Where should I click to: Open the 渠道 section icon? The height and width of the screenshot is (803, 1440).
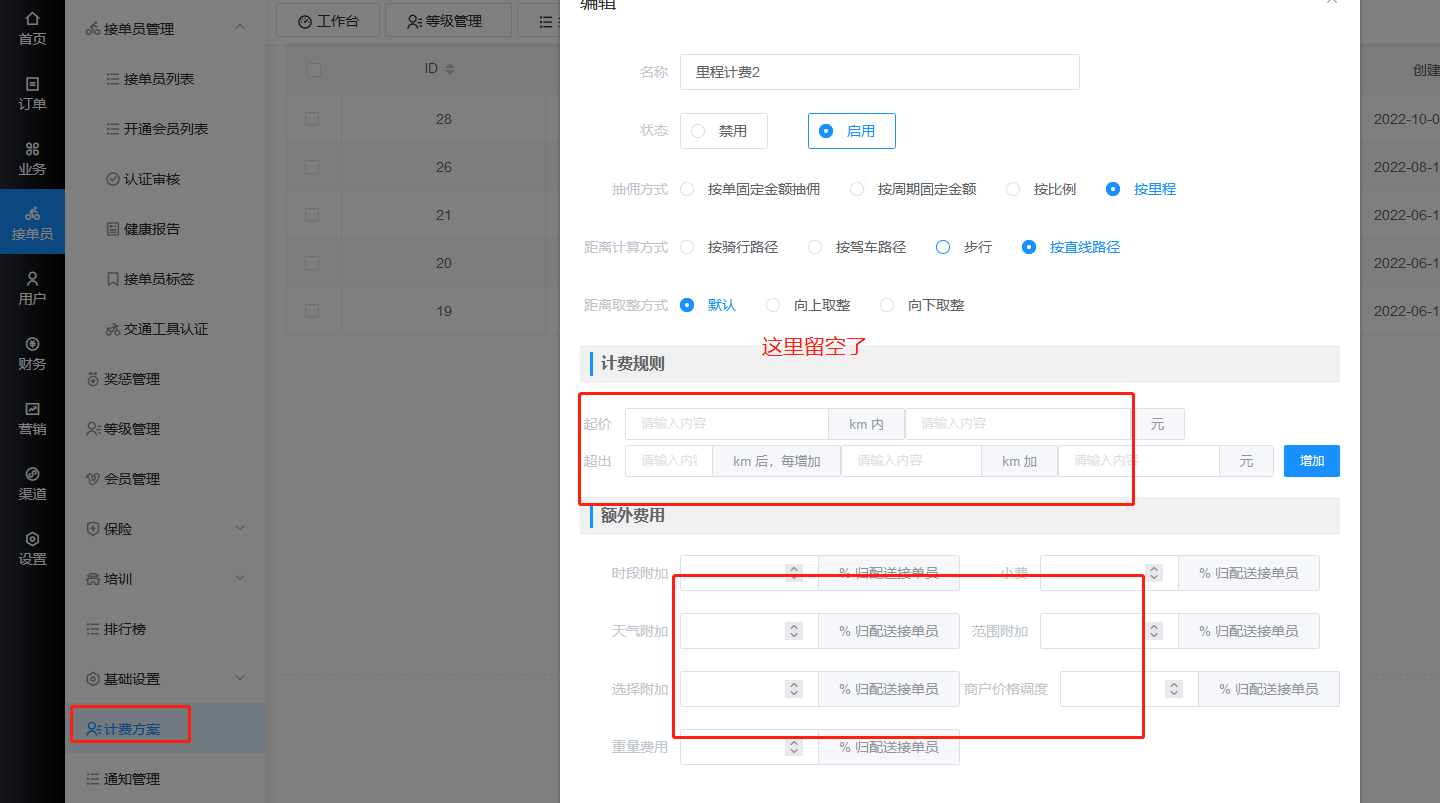click(x=32, y=474)
